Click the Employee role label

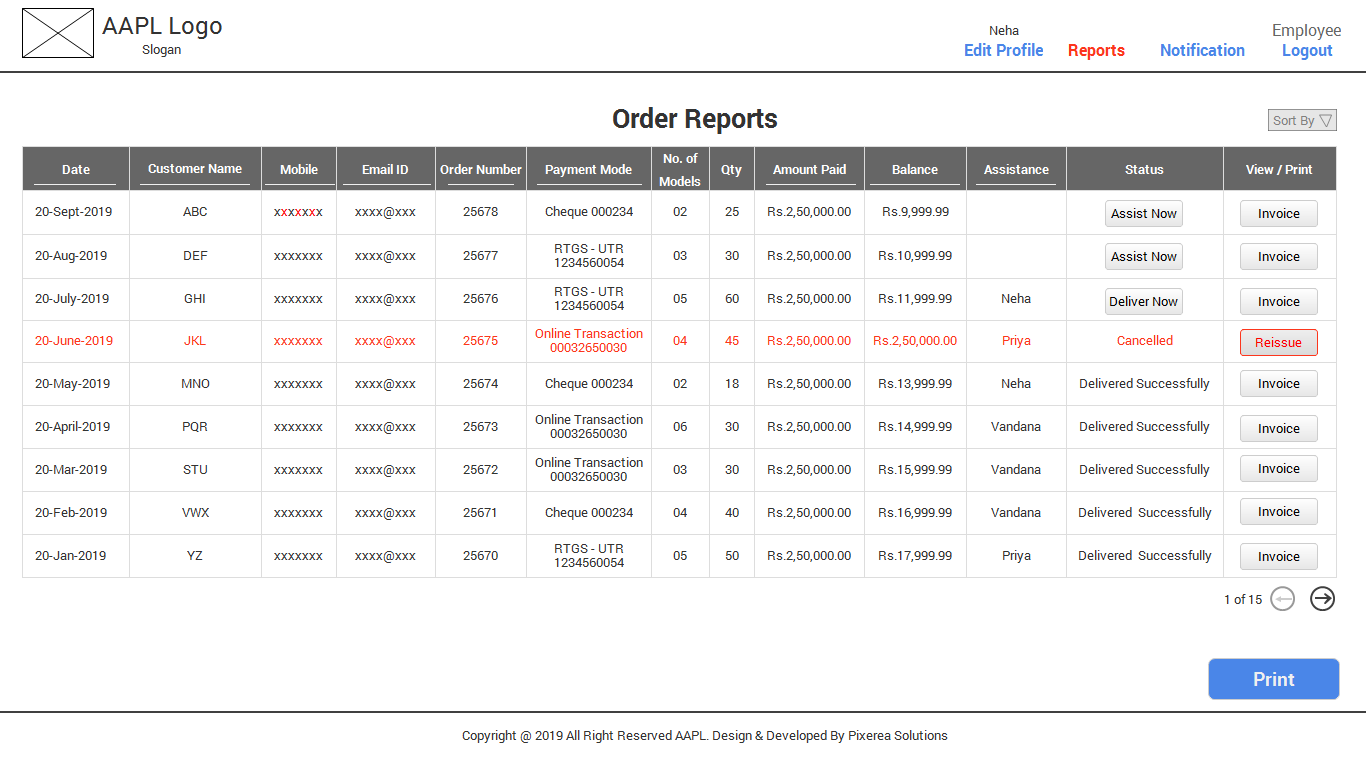[x=1306, y=30]
